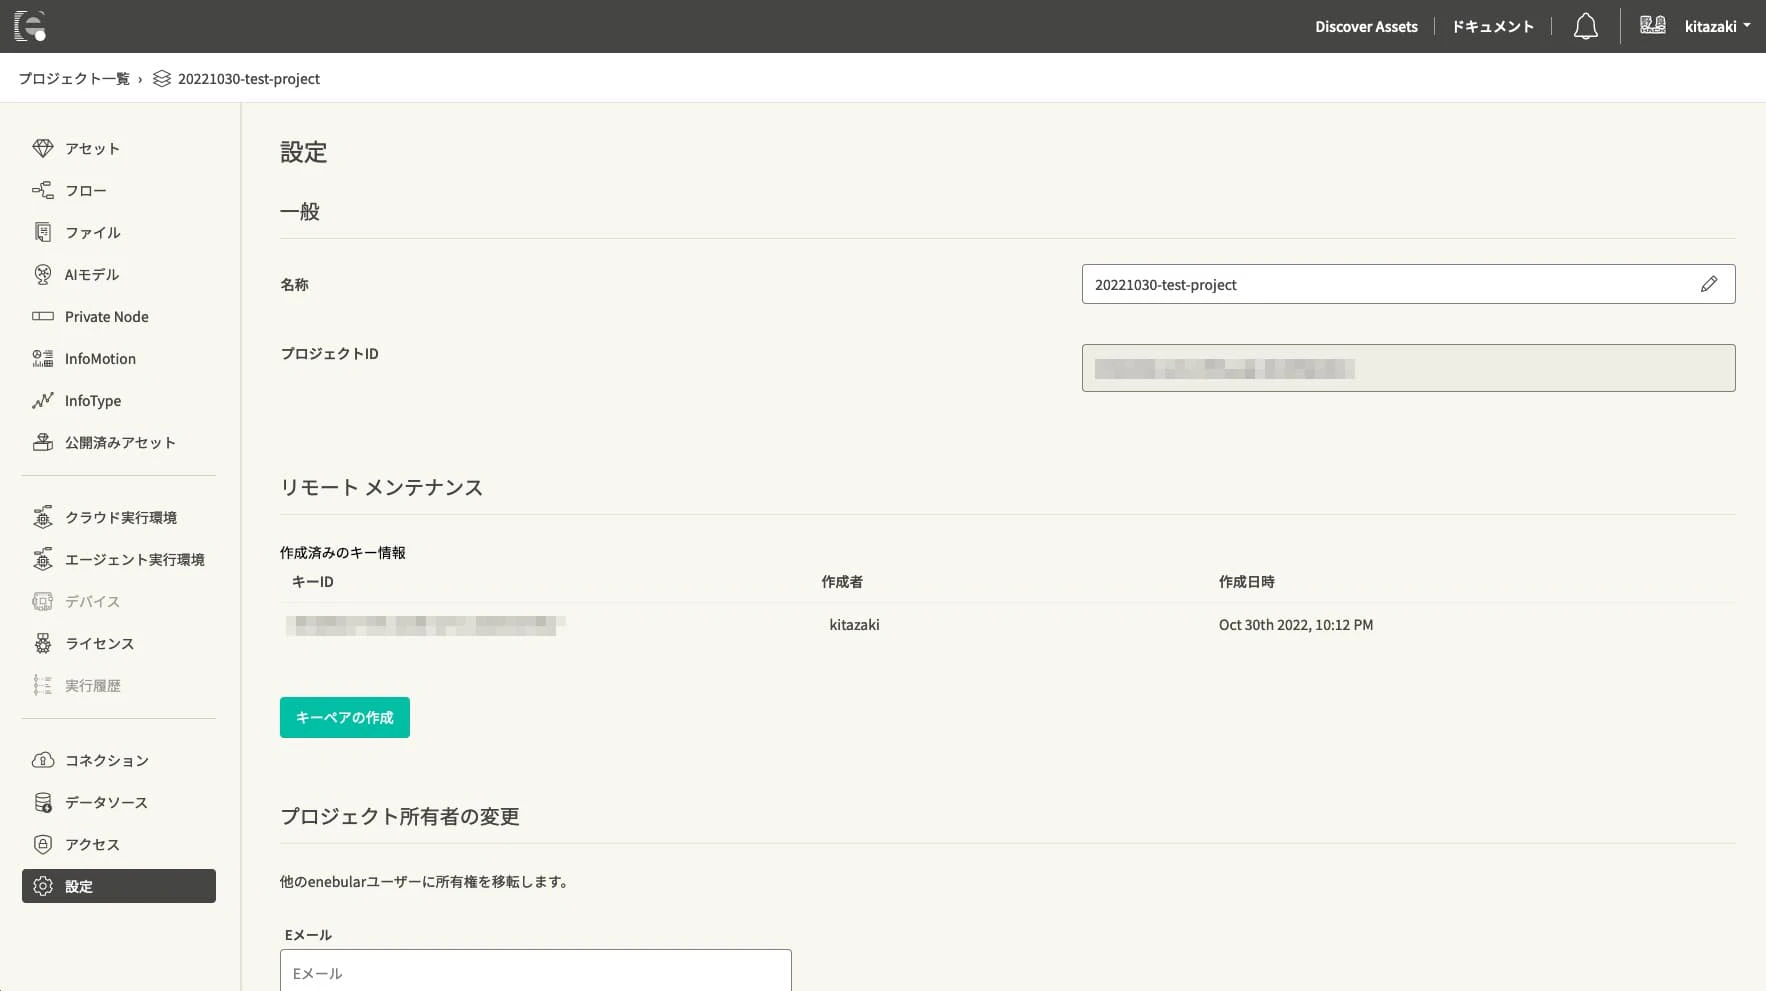Click the Eメール input field
Image resolution: width=1766 pixels, height=991 pixels.
[536, 971]
